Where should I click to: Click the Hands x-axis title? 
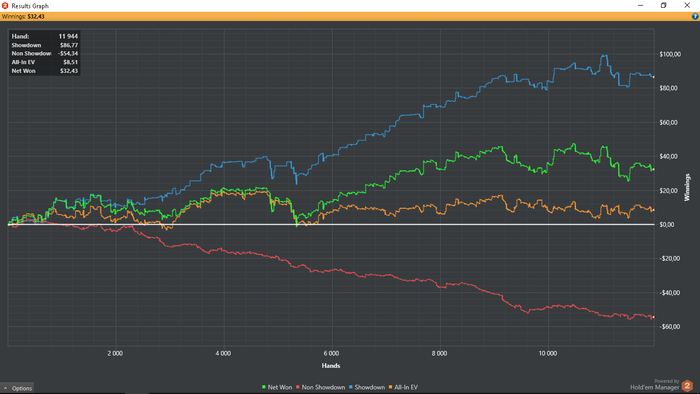[331, 365]
